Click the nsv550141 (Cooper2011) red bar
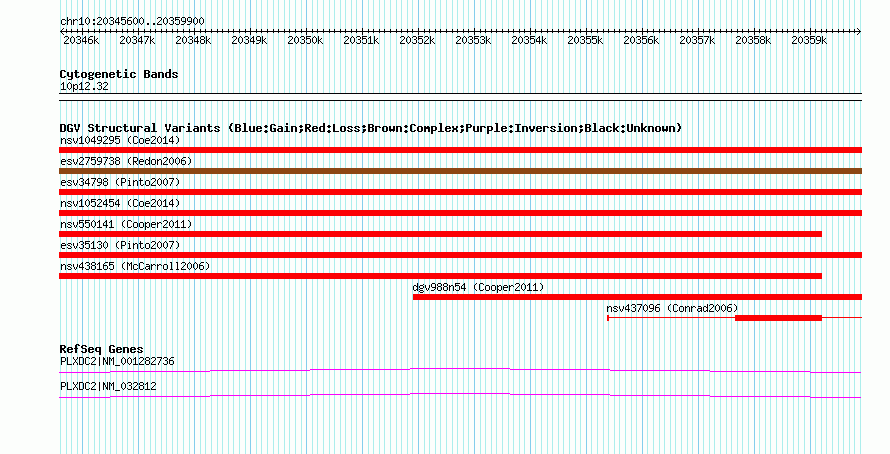The image size is (890, 454). pyautogui.click(x=440, y=234)
